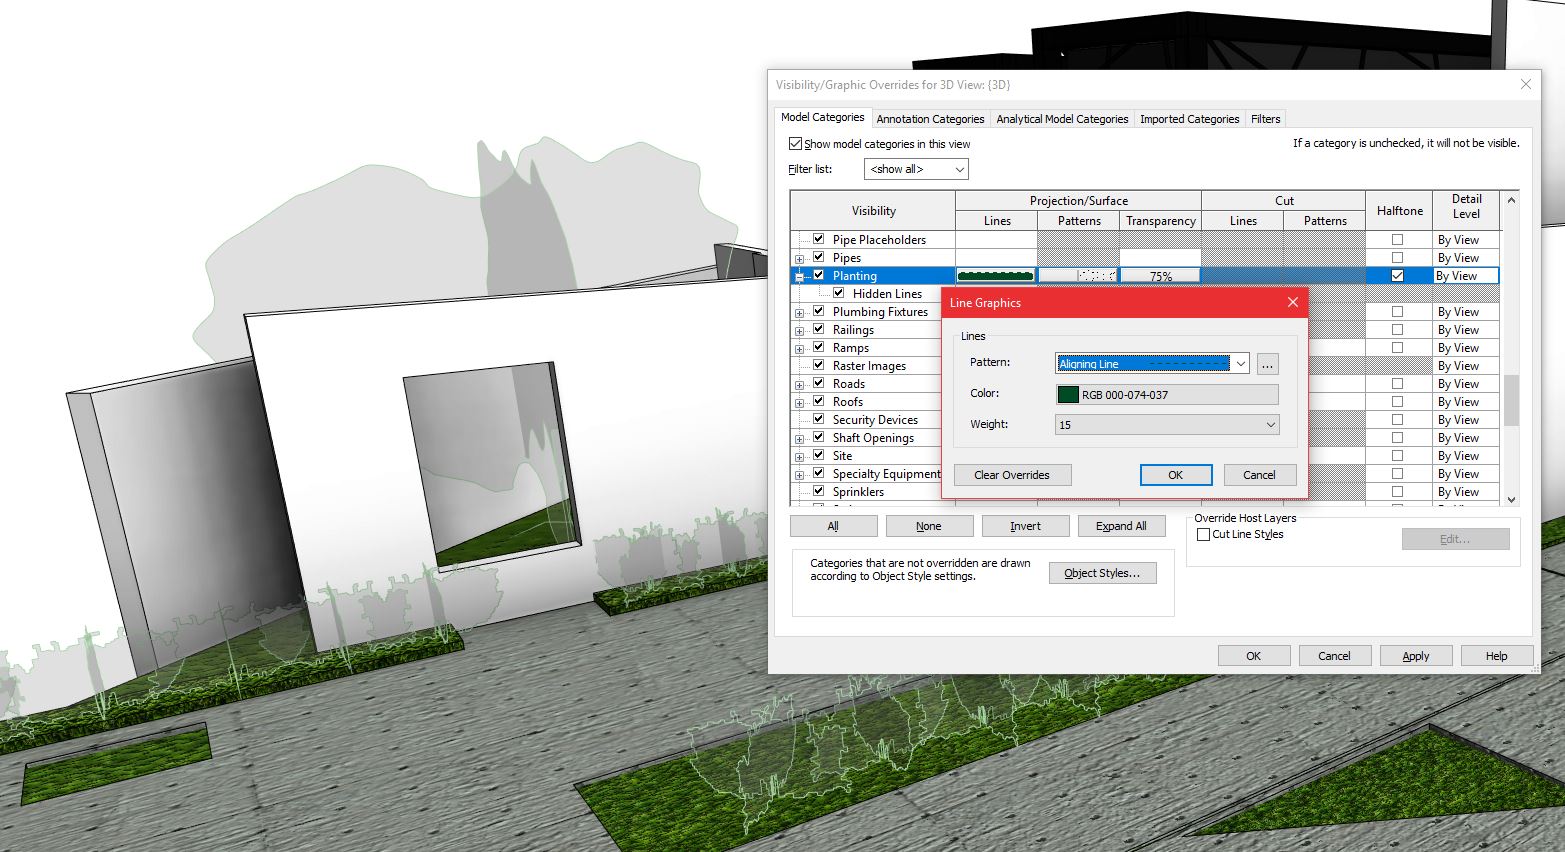Click Planting's Surface Patterns override cell
This screenshot has height=852, width=1565.
1078,275
